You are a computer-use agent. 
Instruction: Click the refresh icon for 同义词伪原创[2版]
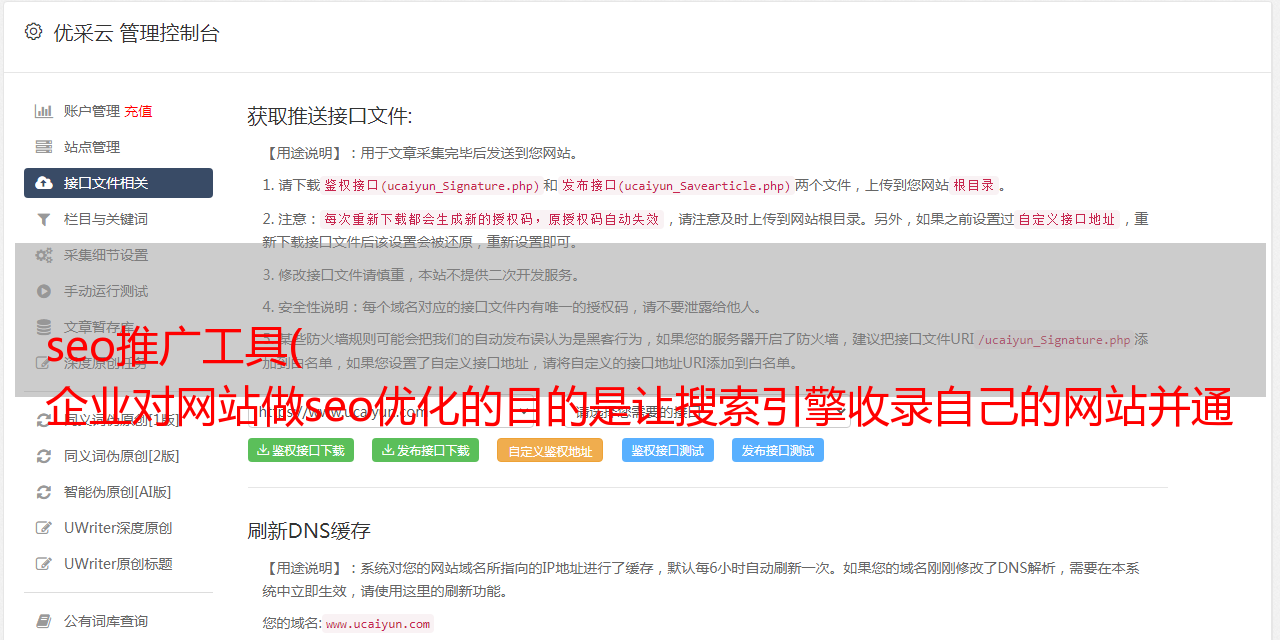point(44,456)
